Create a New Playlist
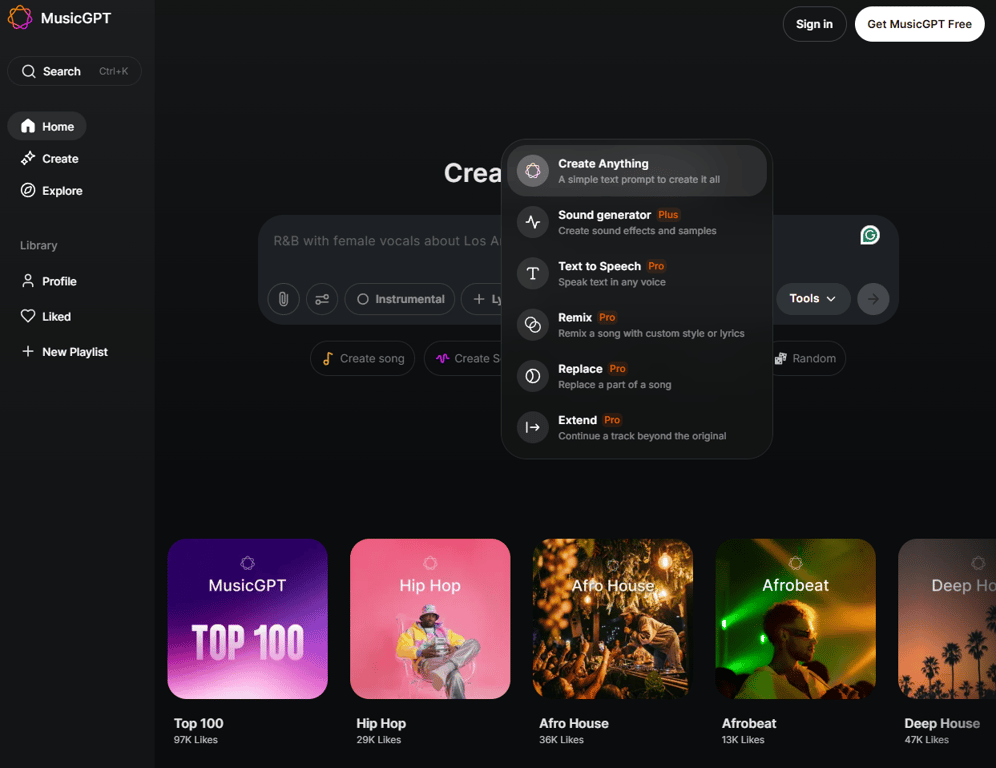This screenshot has height=768, width=996. click(64, 351)
